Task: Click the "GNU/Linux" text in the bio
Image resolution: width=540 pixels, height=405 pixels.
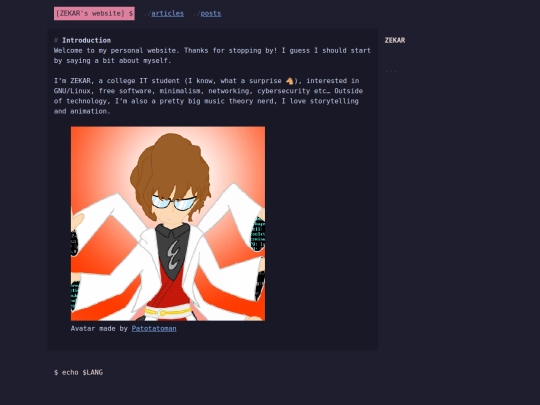Action: click(72, 91)
